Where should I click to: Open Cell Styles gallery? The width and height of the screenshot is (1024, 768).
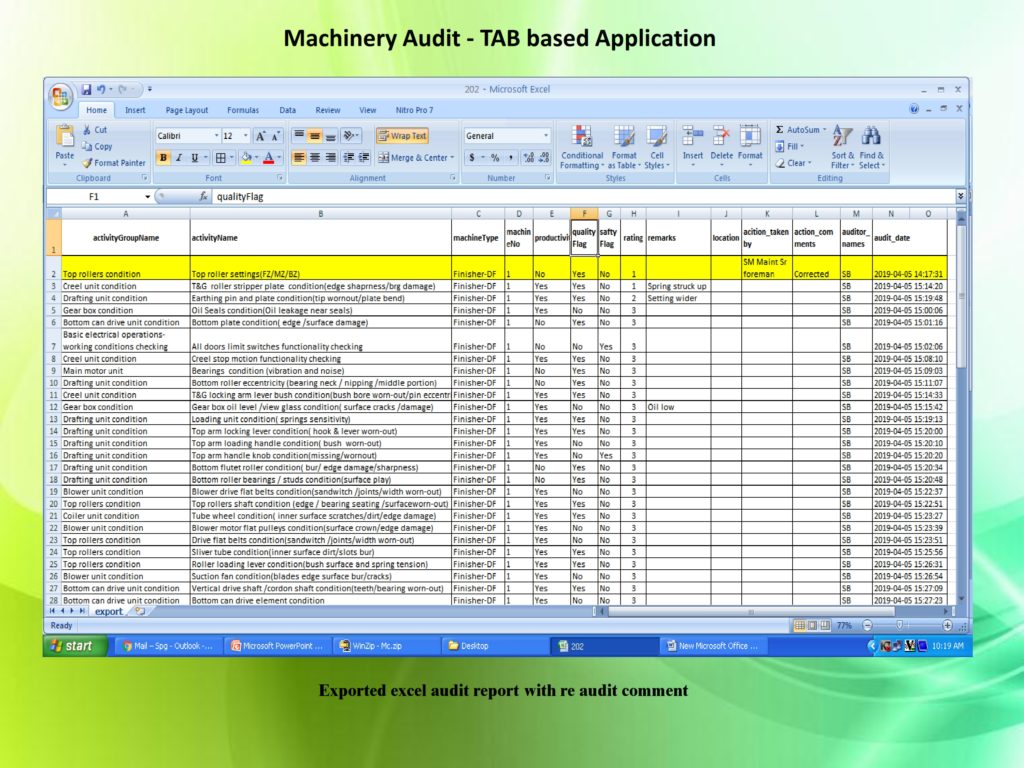point(657,147)
